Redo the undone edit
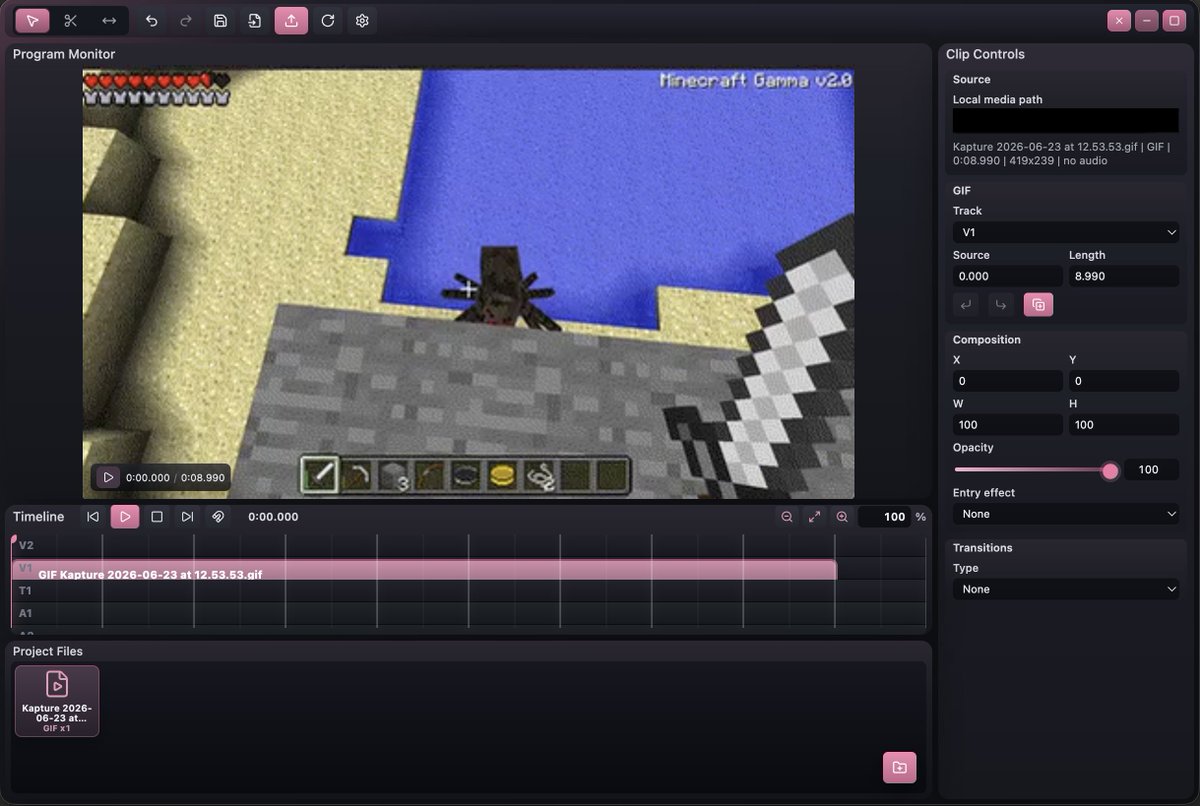 click(x=186, y=20)
